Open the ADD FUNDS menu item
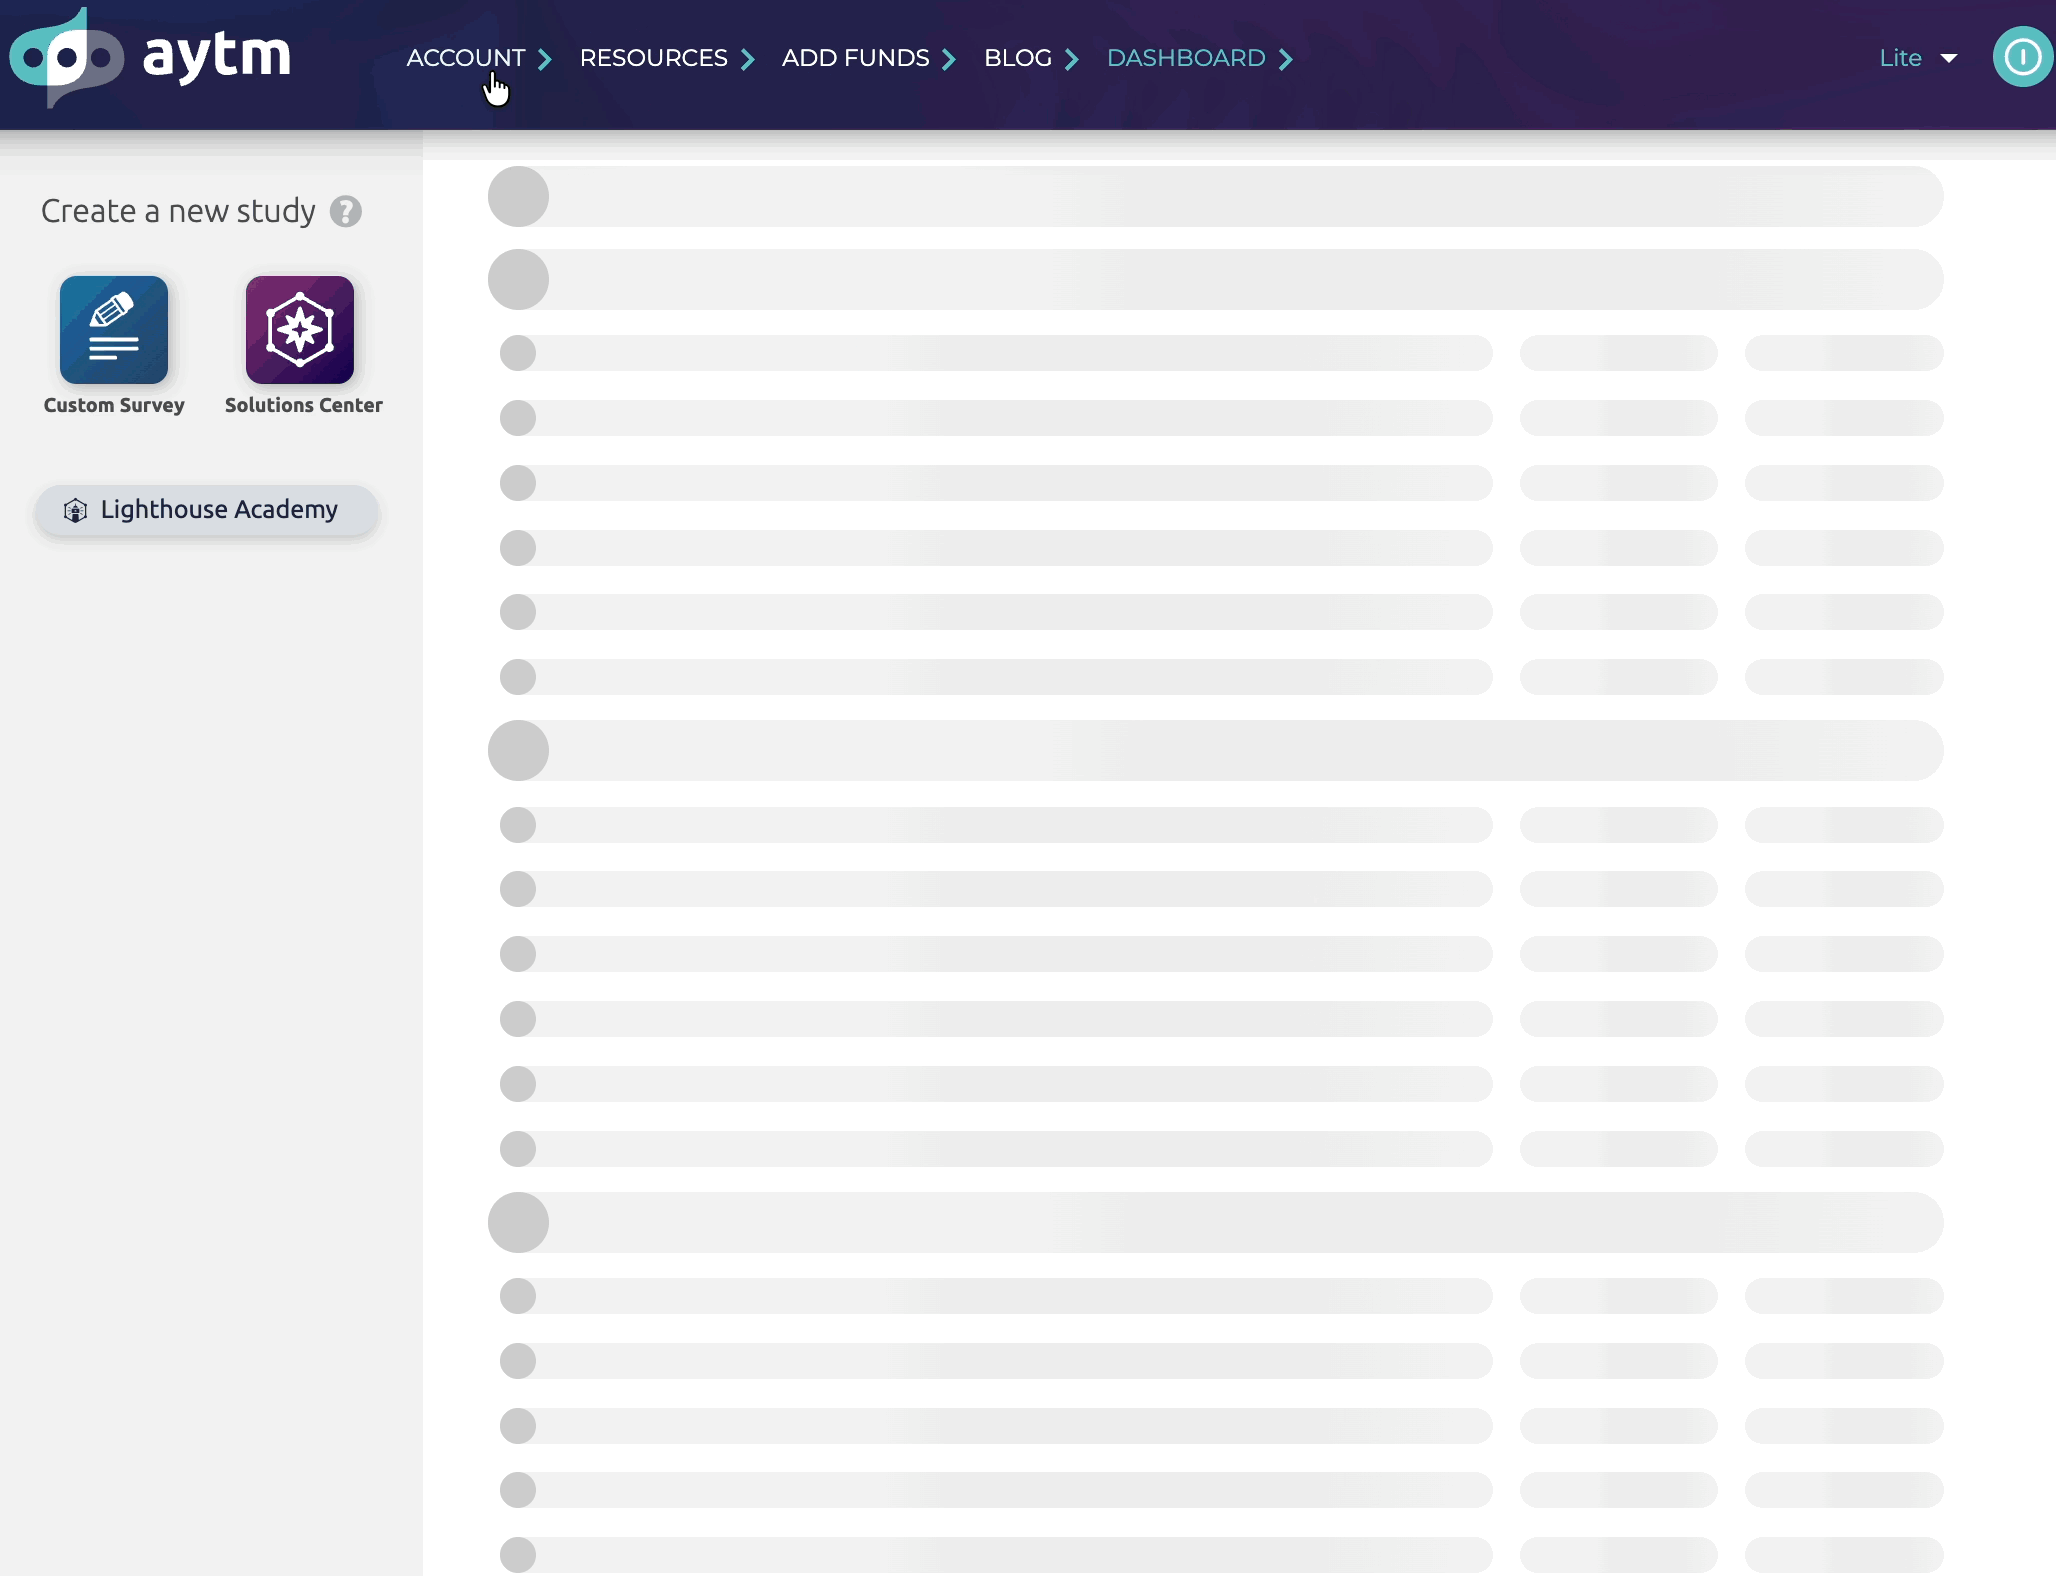This screenshot has width=2056, height=1576. 856,58
